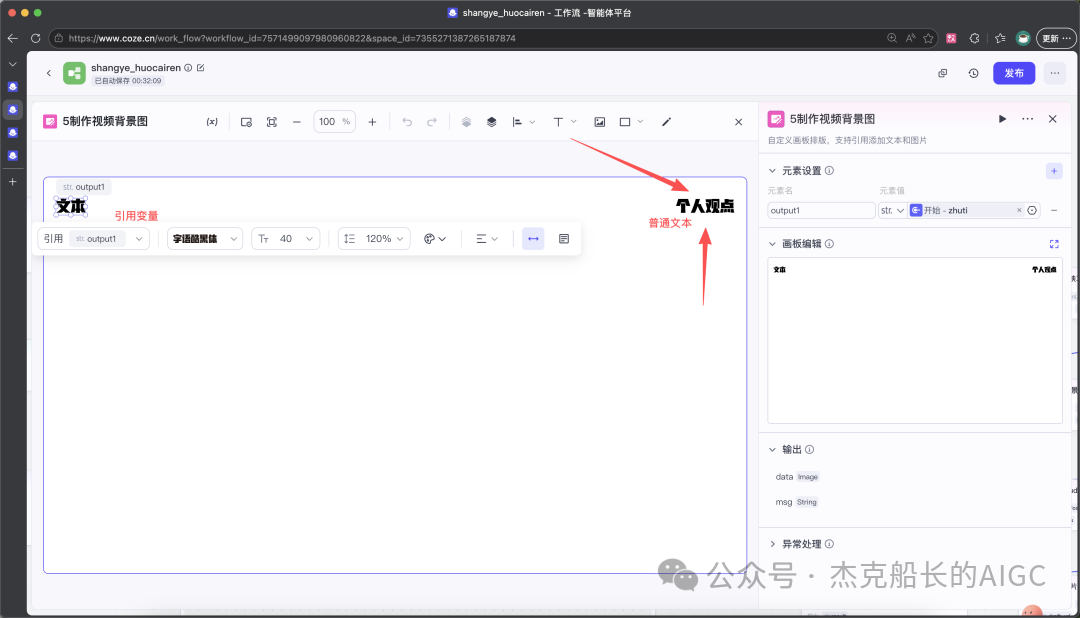Open the font size 40 dropdown
The height and width of the screenshot is (618, 1080).
285,238
